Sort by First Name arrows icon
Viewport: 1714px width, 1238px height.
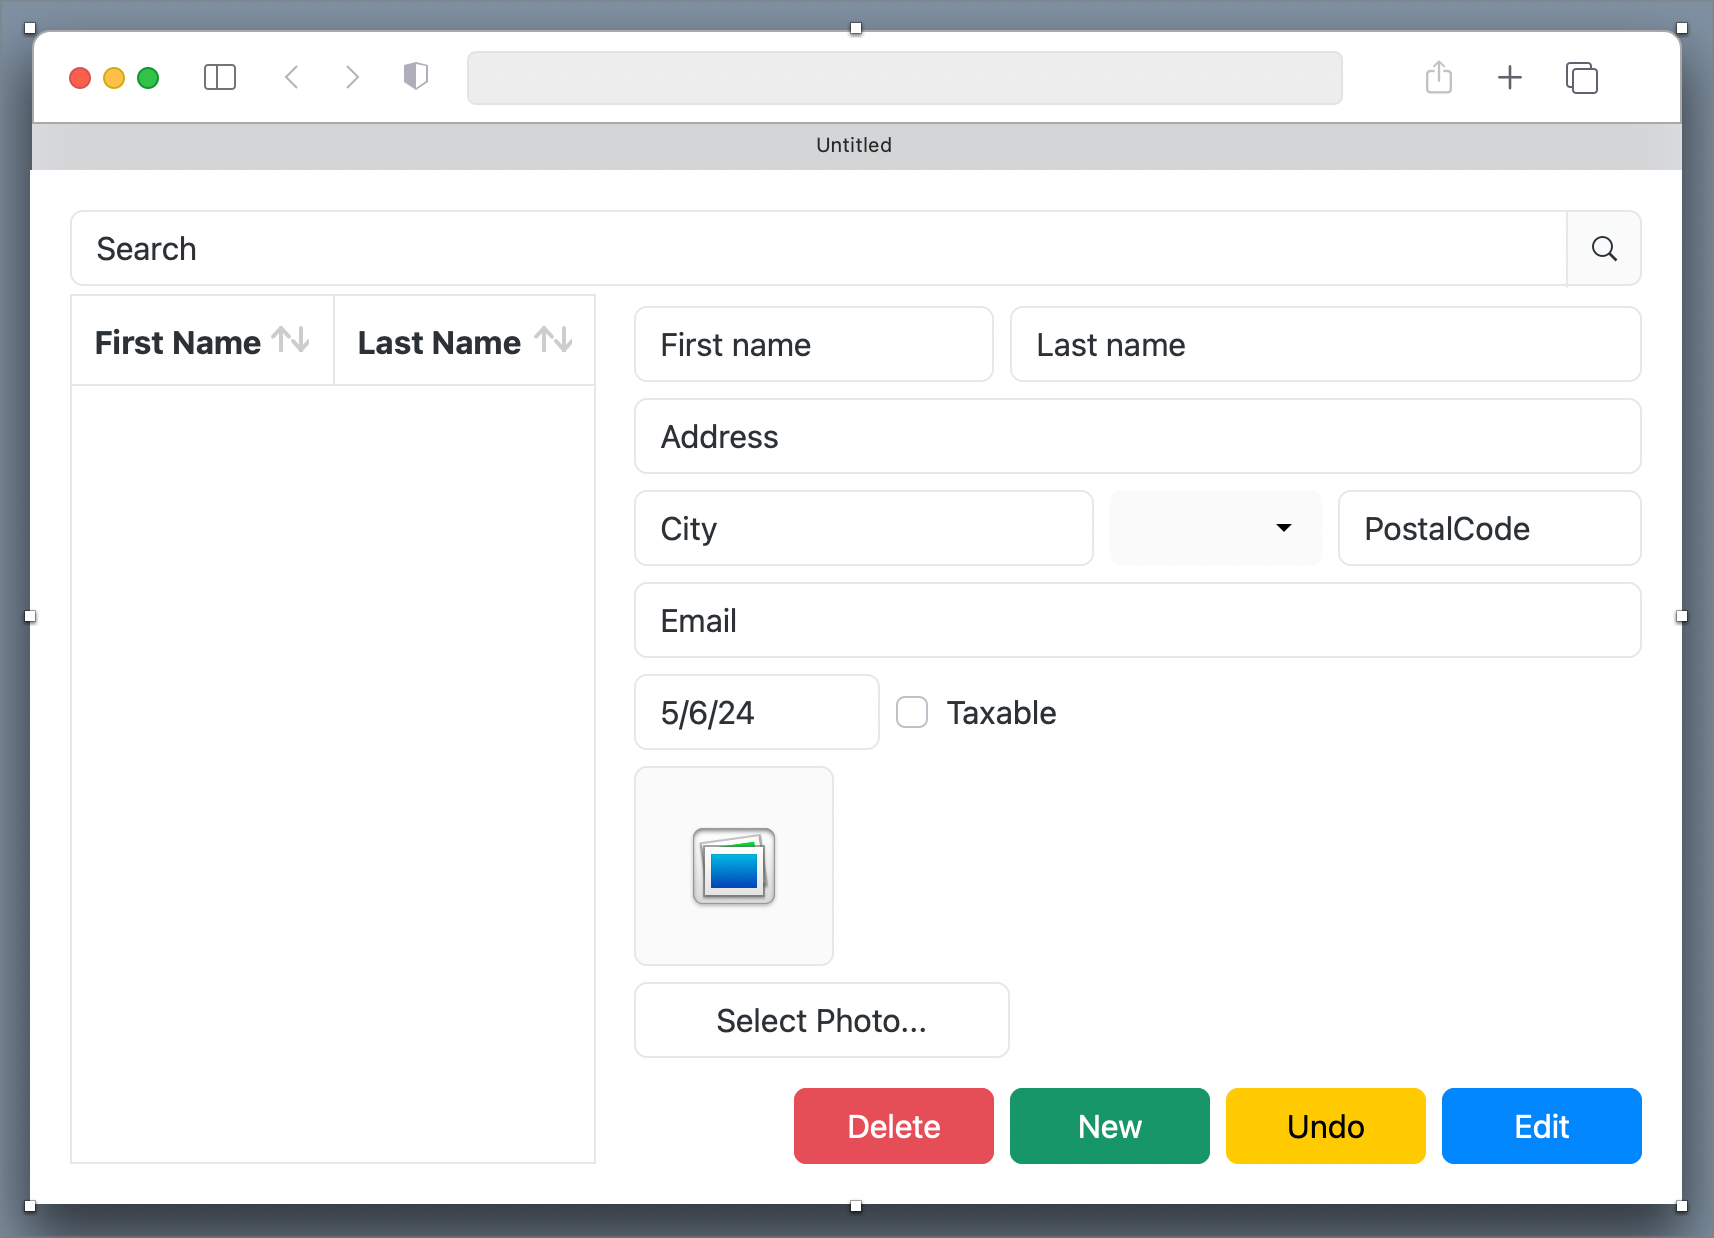(291, 340)
